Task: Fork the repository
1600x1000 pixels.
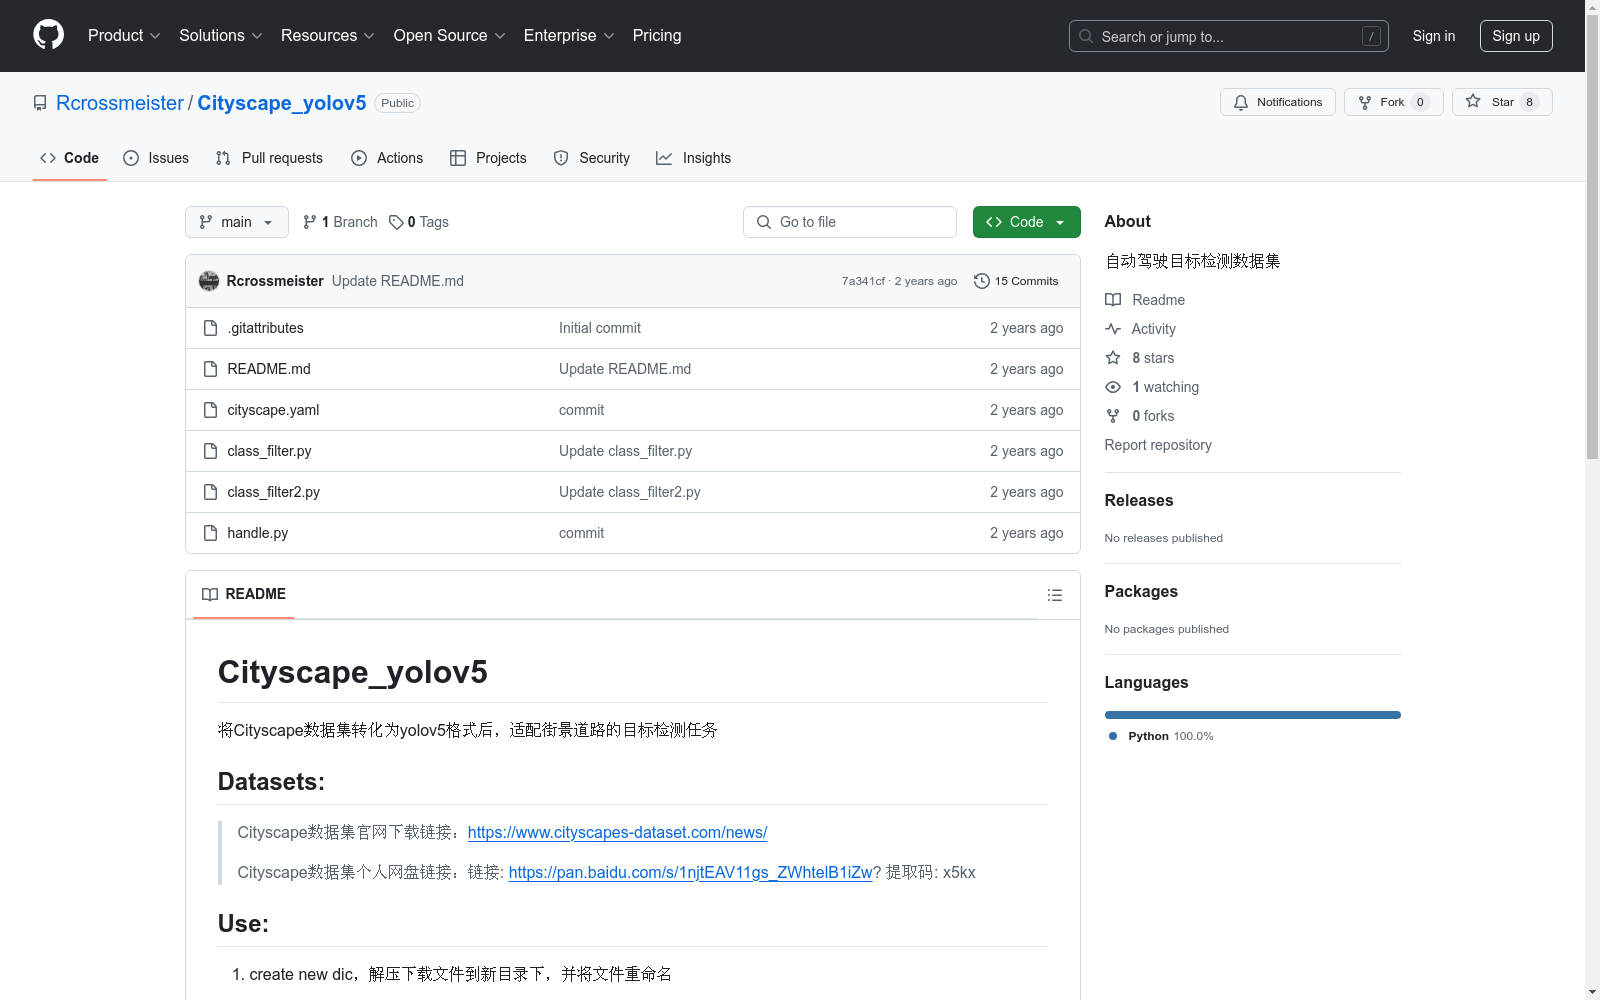Action: point(1393,102)
